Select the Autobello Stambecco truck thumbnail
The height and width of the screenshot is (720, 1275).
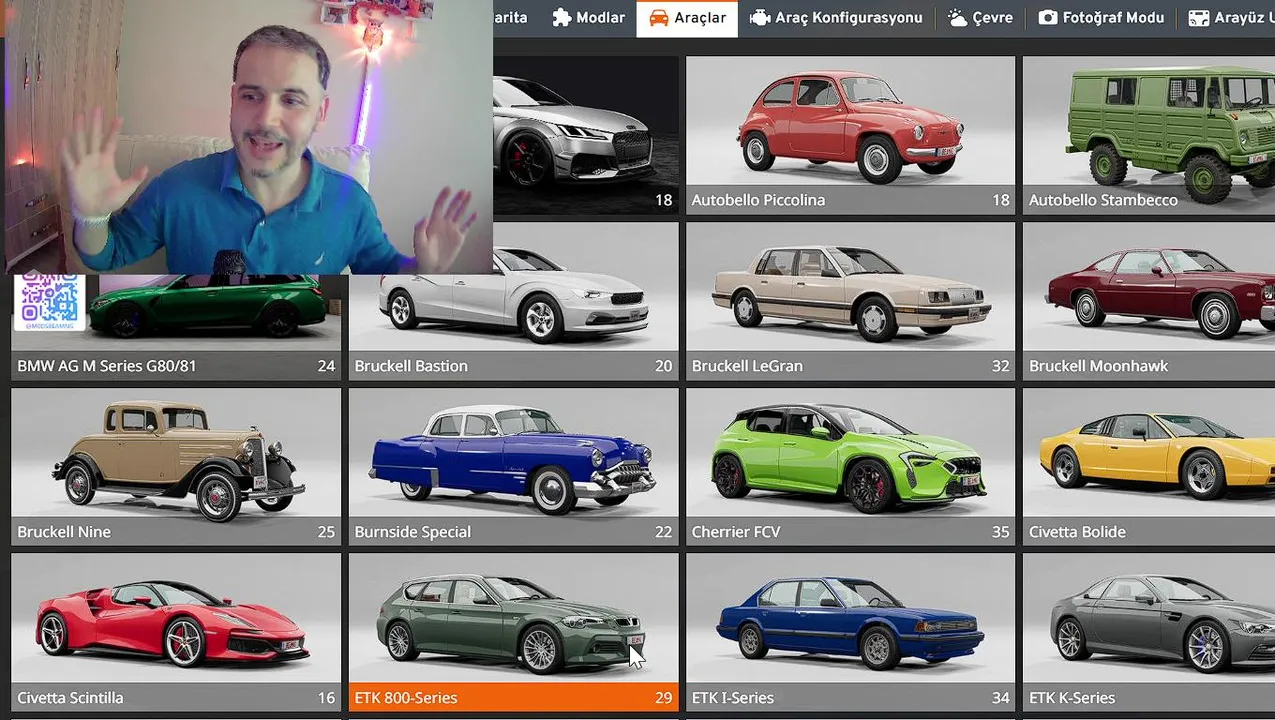(1149, 122)
